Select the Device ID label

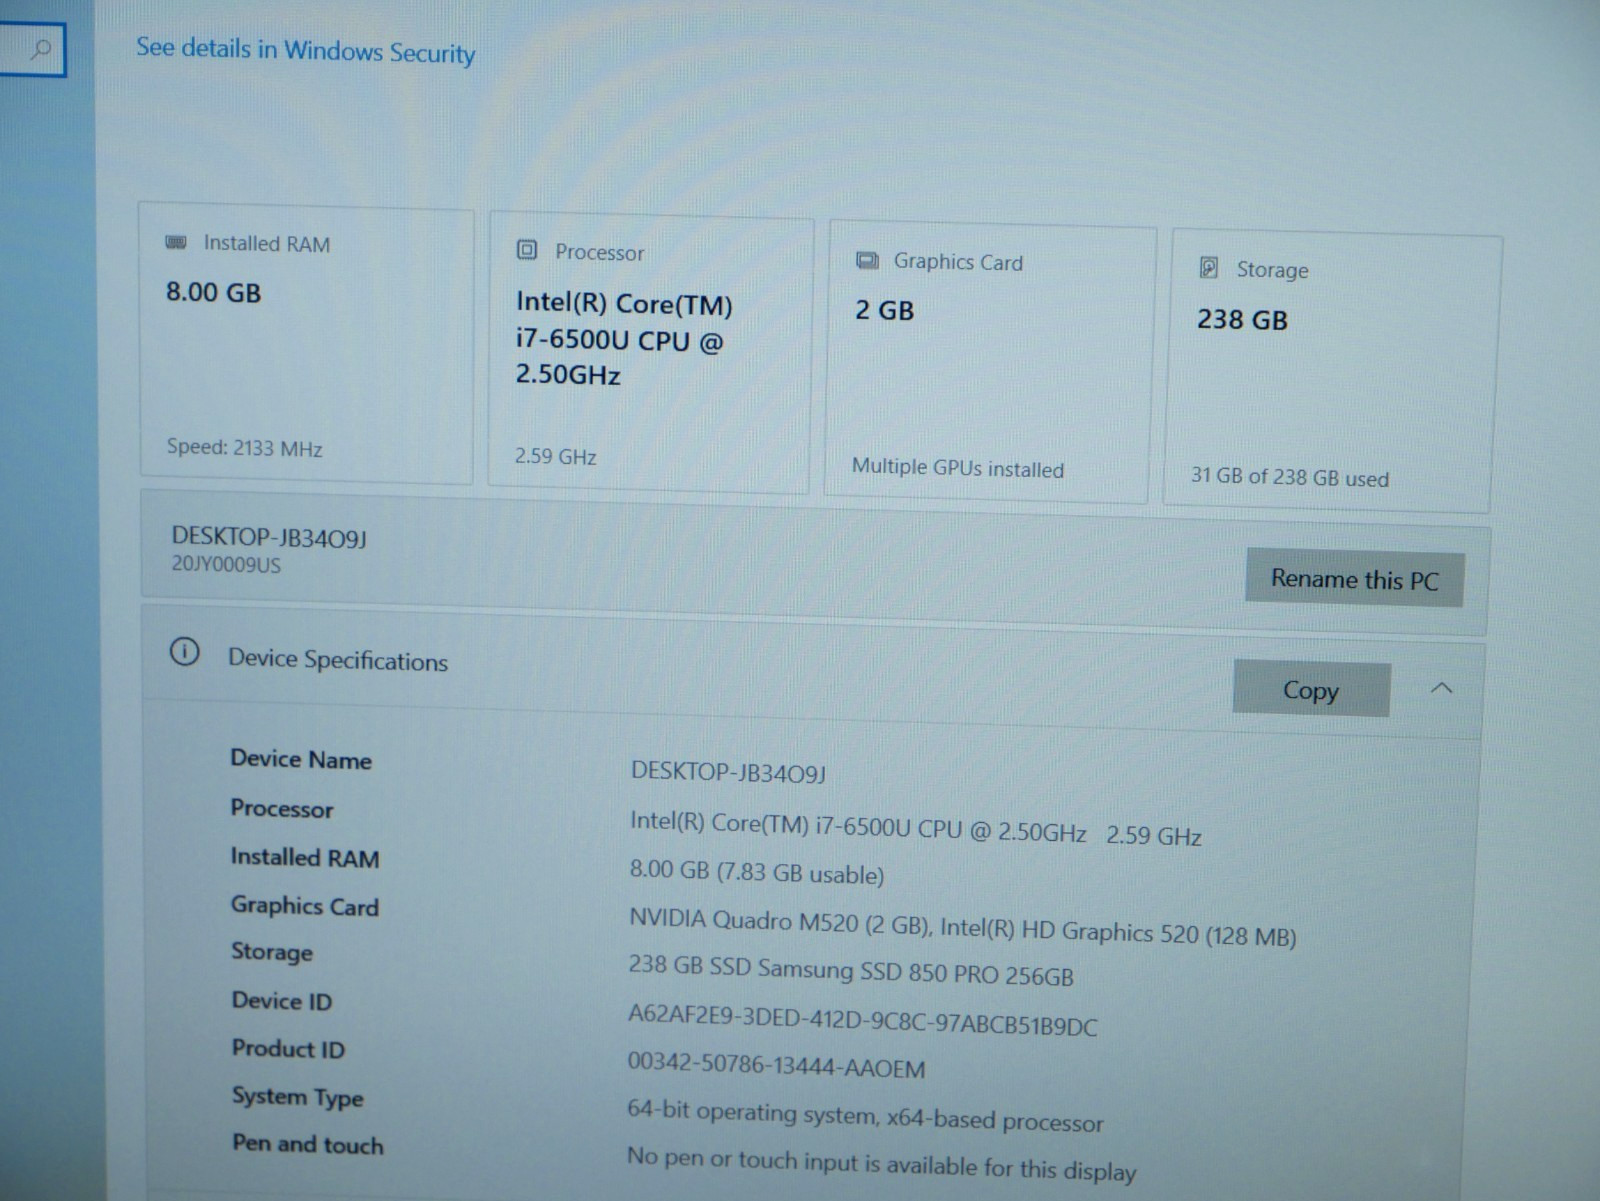(x=282, y=1000)
